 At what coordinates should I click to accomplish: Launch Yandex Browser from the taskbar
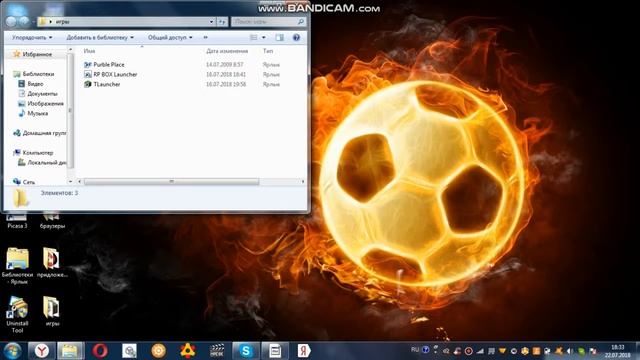click(x=42, y=351)
